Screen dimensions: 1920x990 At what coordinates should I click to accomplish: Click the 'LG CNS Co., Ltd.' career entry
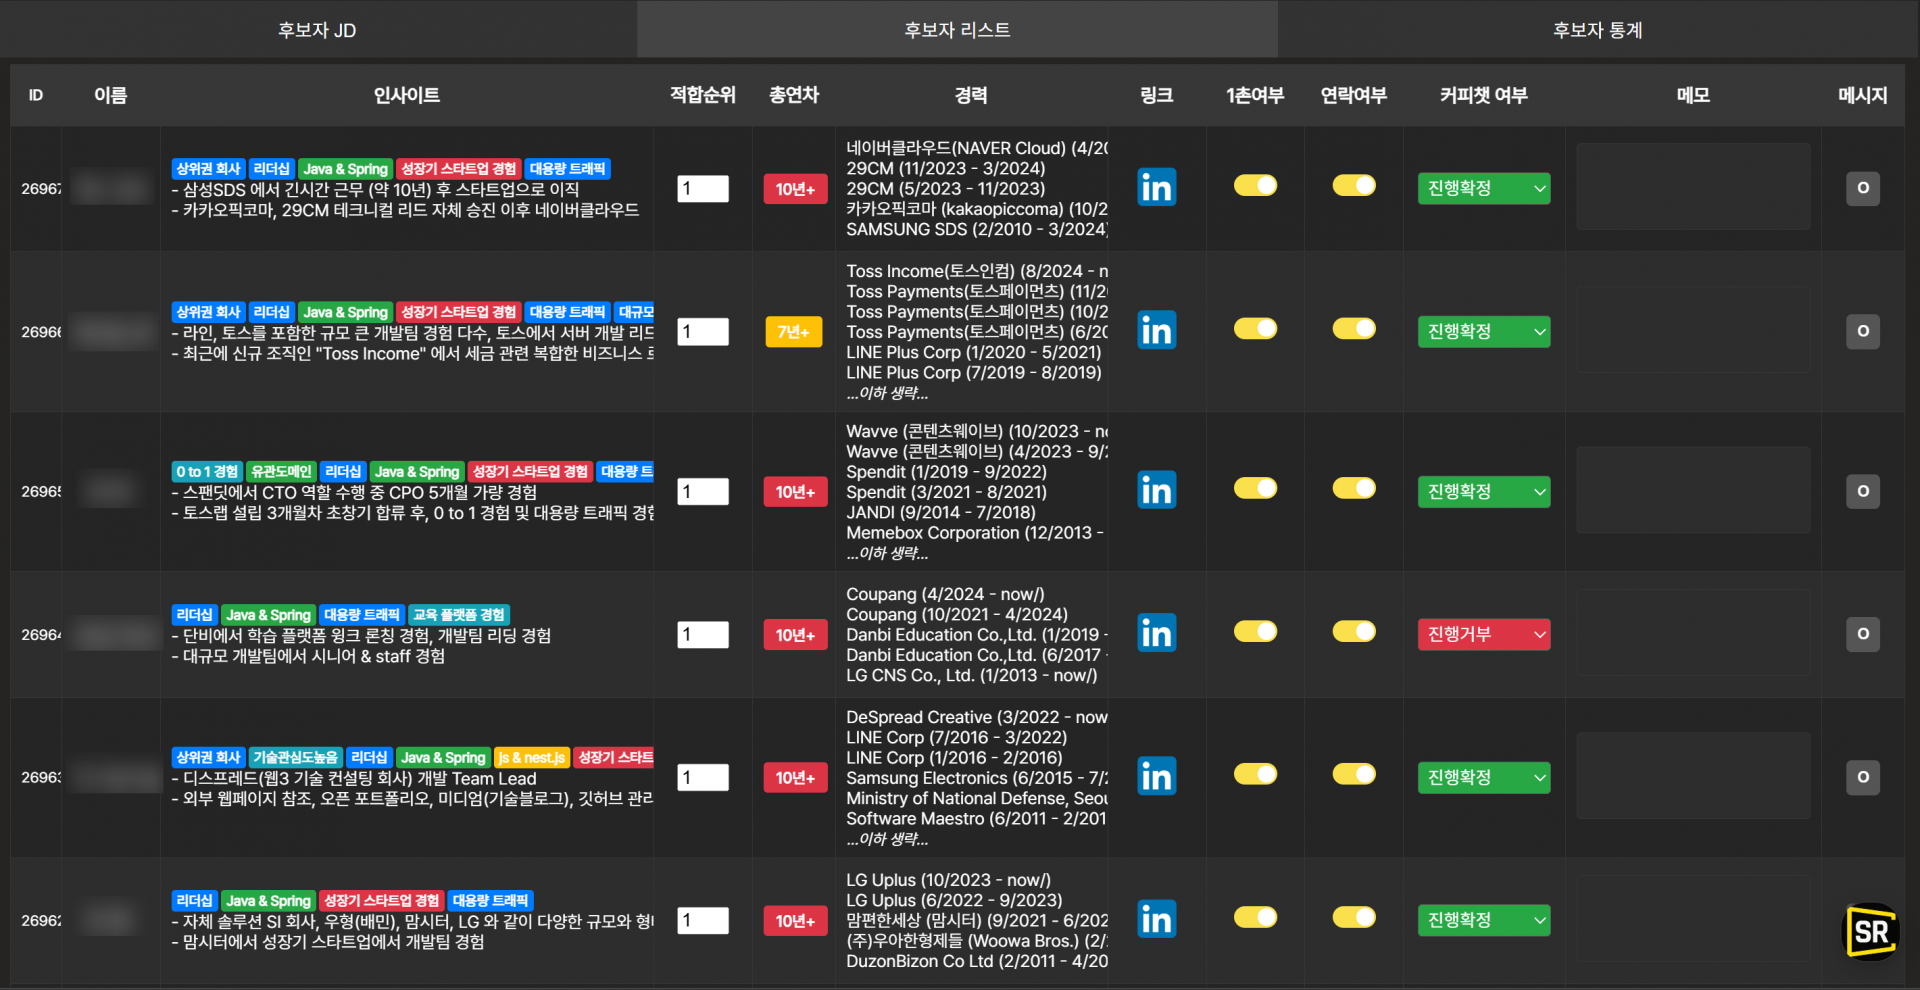pos(972,675)
